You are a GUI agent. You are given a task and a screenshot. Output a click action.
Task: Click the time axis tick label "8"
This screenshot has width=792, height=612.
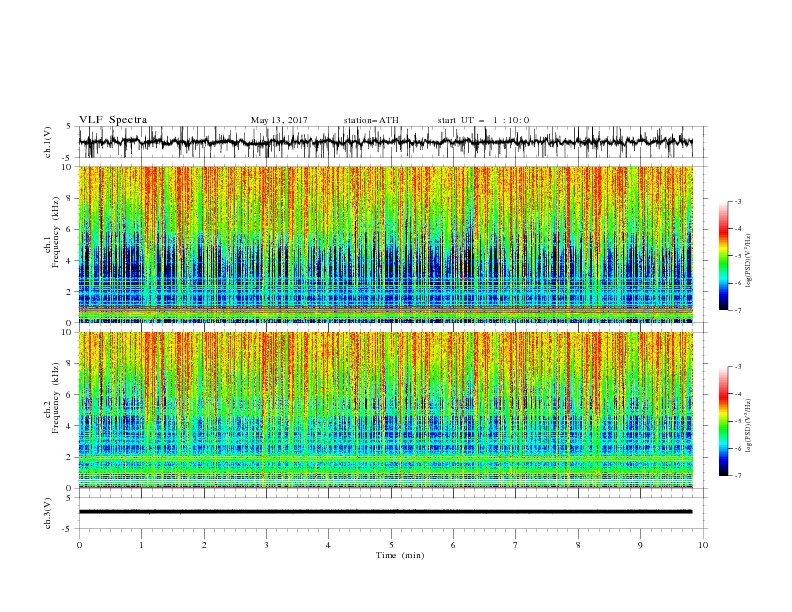(578, 545)
